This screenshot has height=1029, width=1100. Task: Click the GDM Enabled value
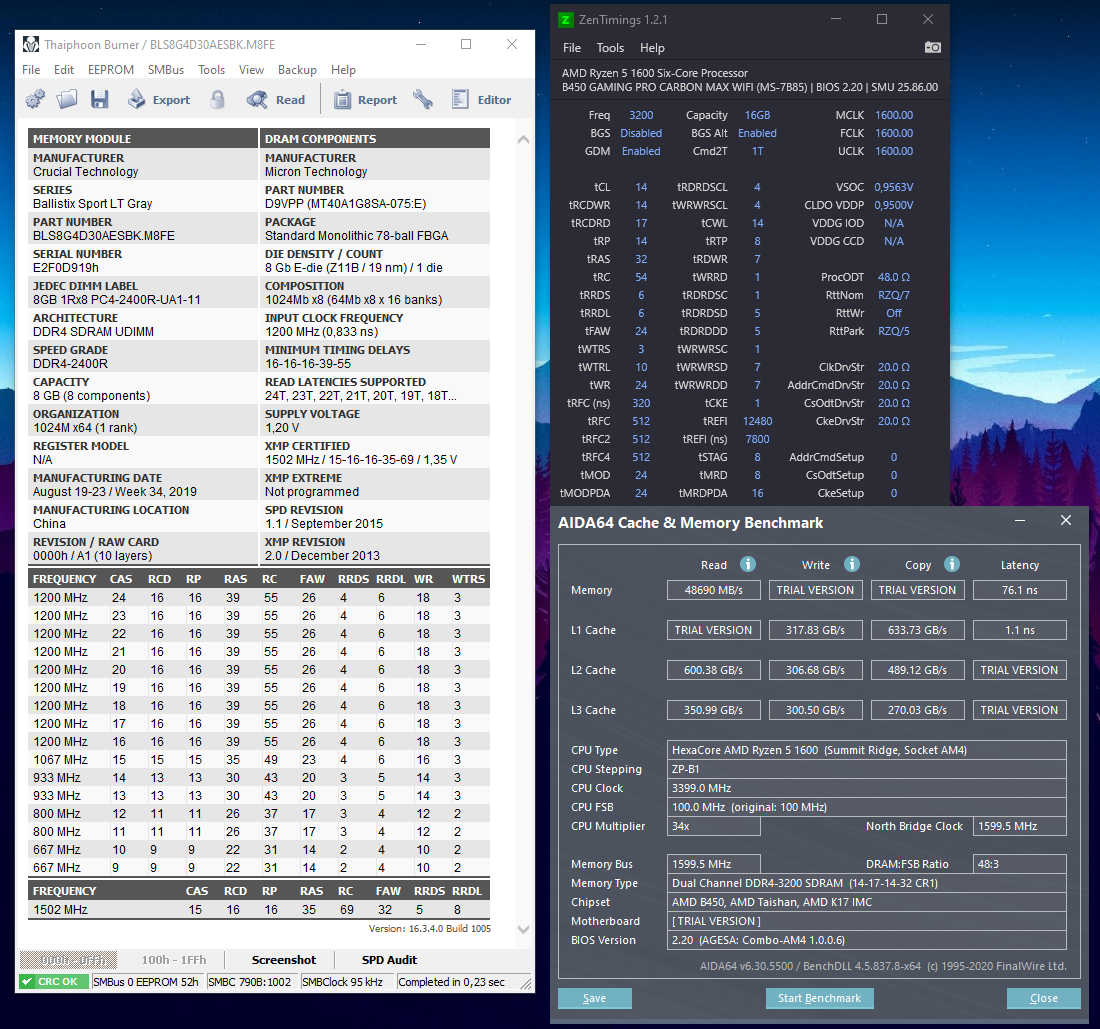[x=640, y=151]
